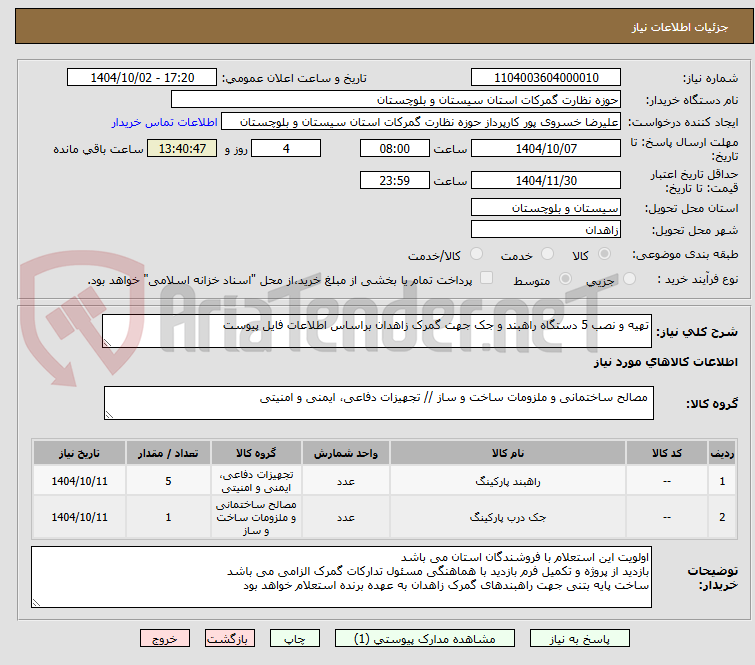Click تجهیزات دفاعی، ایمنی و امنیتی group cell
This screenshot has height=665, width=755.
pyautogui.click(x=256, y=481)
